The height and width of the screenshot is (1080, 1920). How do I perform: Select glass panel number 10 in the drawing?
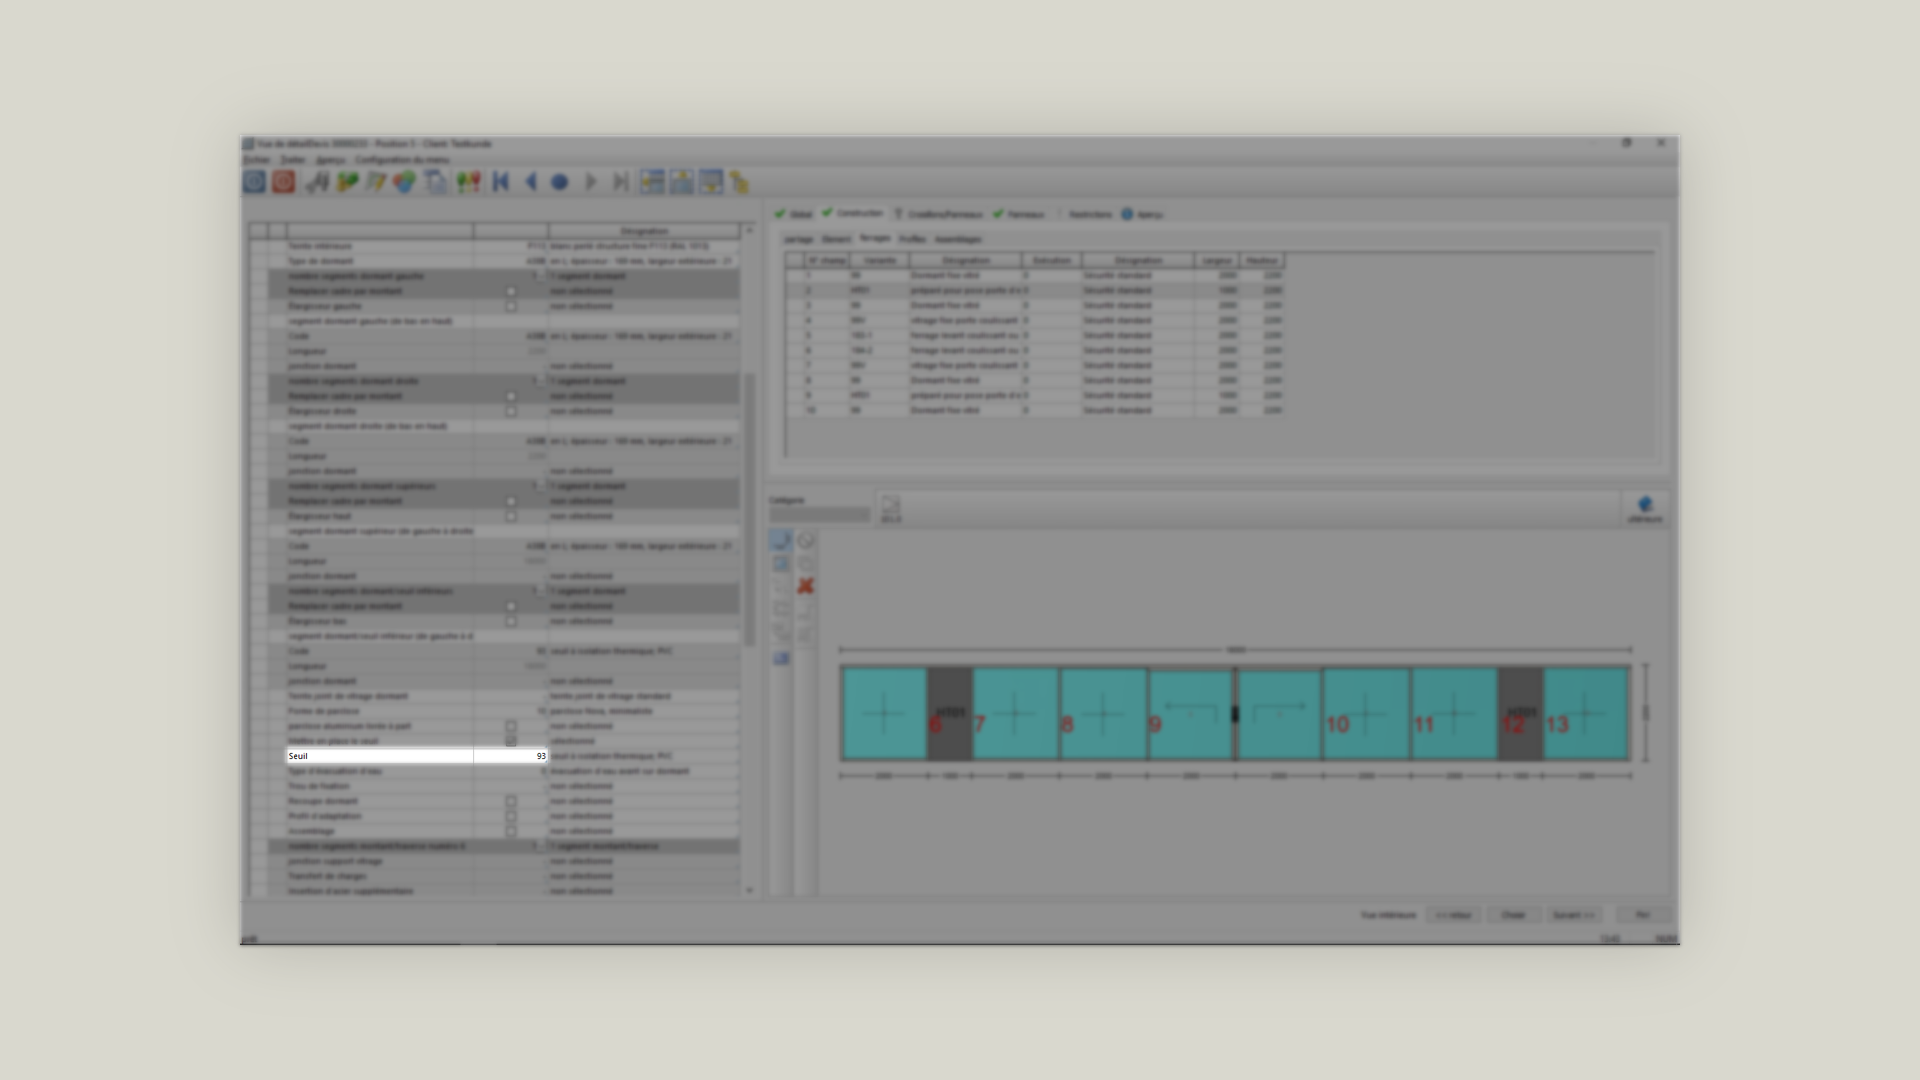(x=1366, y=714)
